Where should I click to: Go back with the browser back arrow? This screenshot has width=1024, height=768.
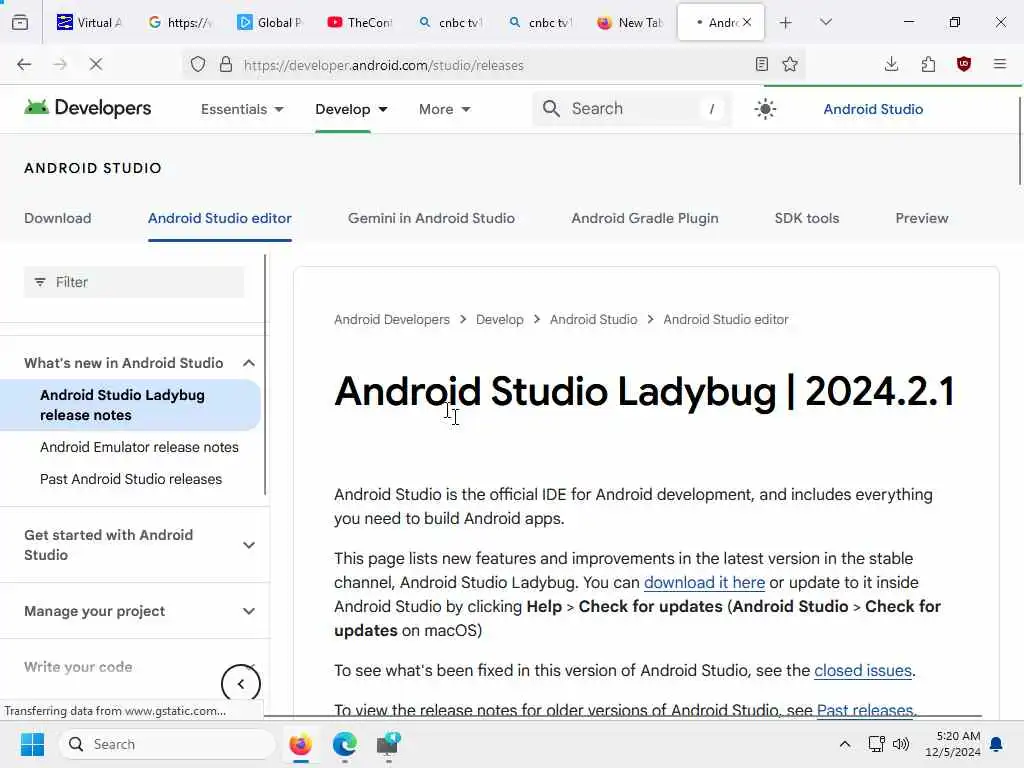24,64
